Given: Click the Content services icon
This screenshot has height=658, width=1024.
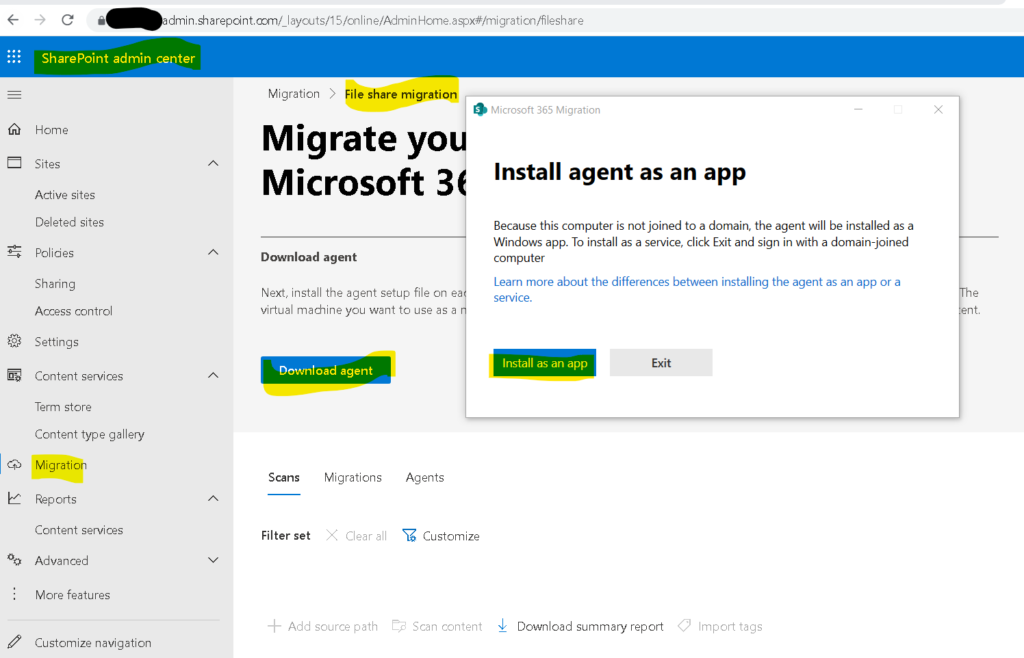Looking at the screenshot, I should [x=14, y=375].
